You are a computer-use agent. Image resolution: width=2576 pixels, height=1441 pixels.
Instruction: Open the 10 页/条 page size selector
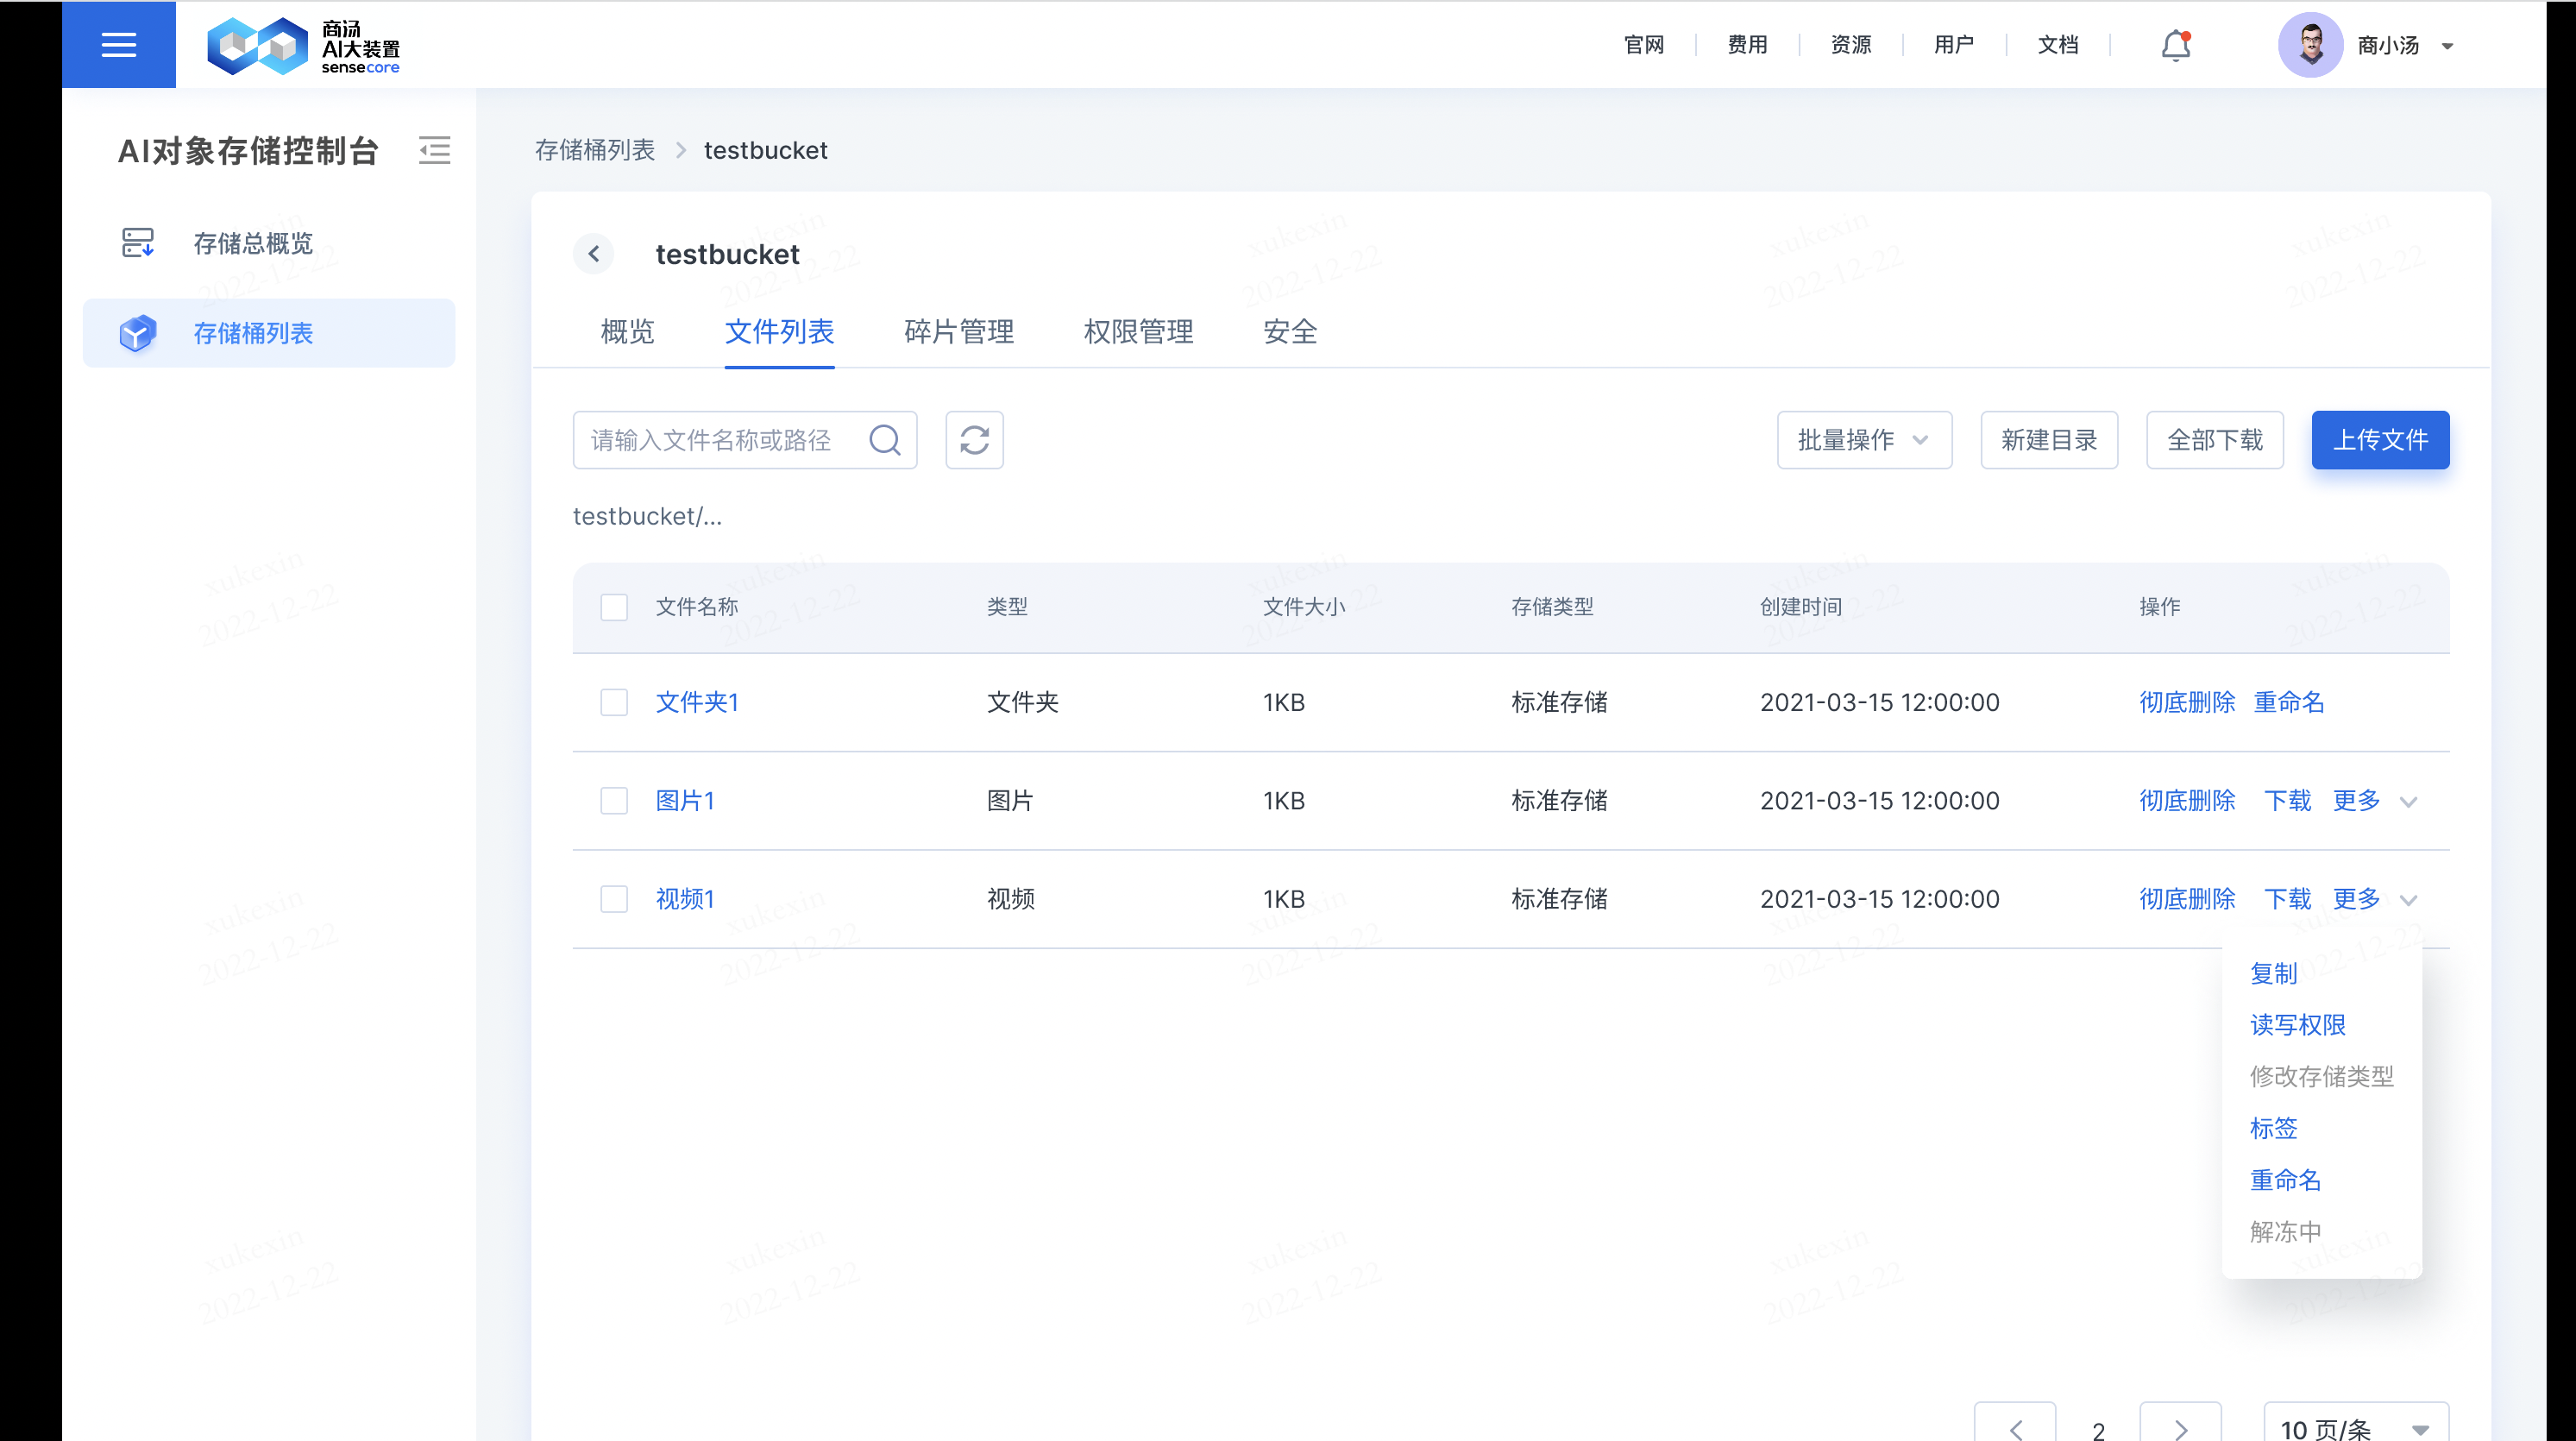click(x=2355, y=1428)
